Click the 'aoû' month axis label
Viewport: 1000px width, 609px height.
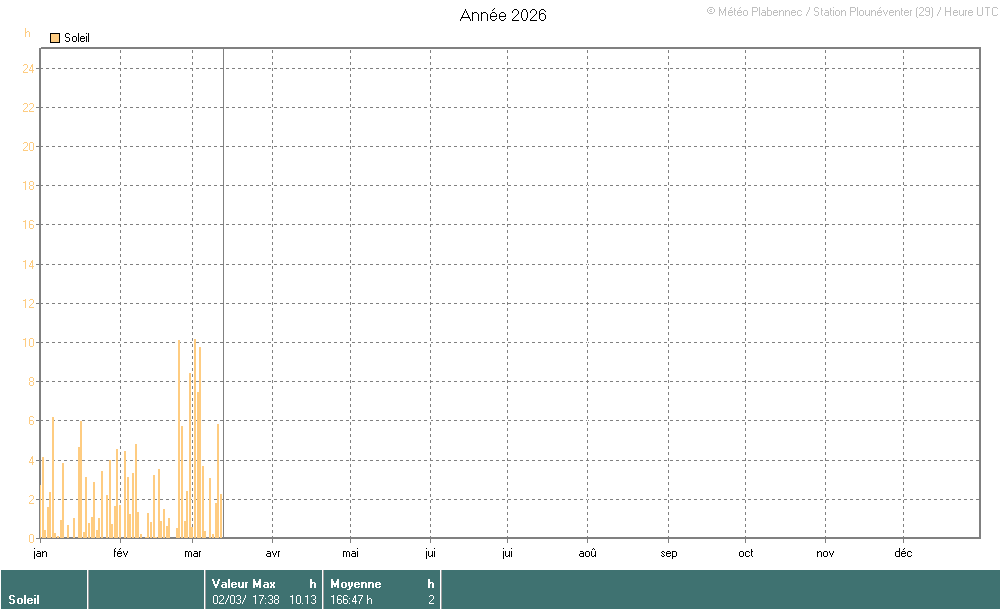click(588, 553)
